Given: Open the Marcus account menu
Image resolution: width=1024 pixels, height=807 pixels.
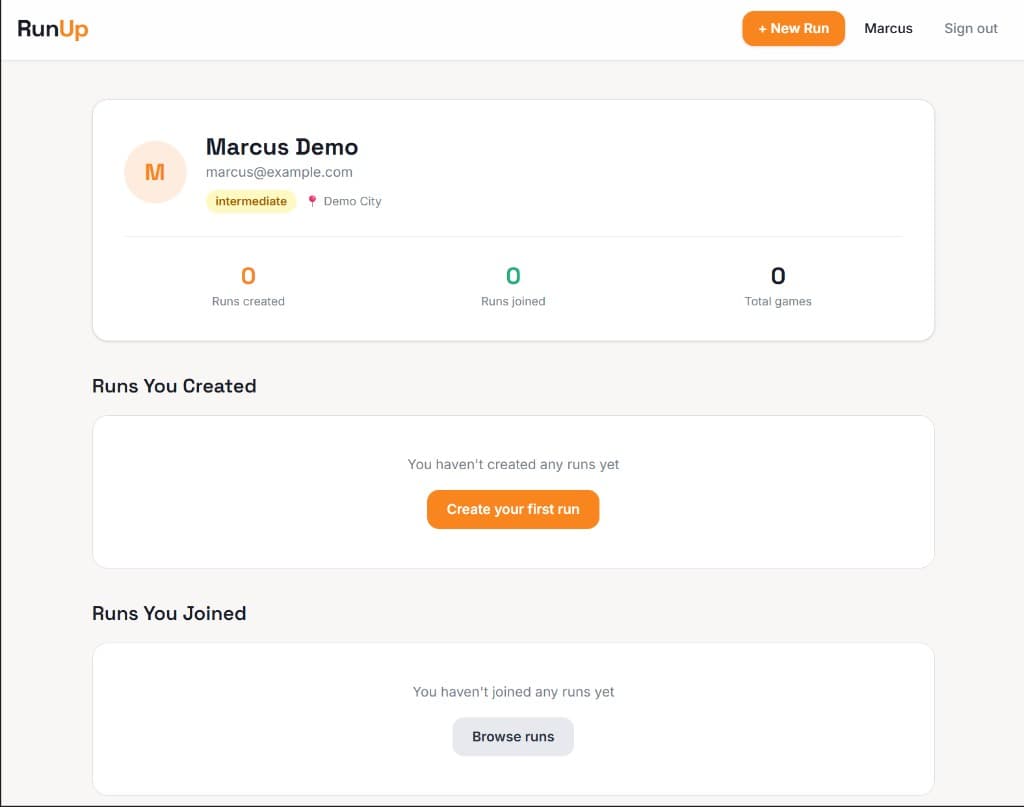Looking at the screenshot, I should (888, 28).
